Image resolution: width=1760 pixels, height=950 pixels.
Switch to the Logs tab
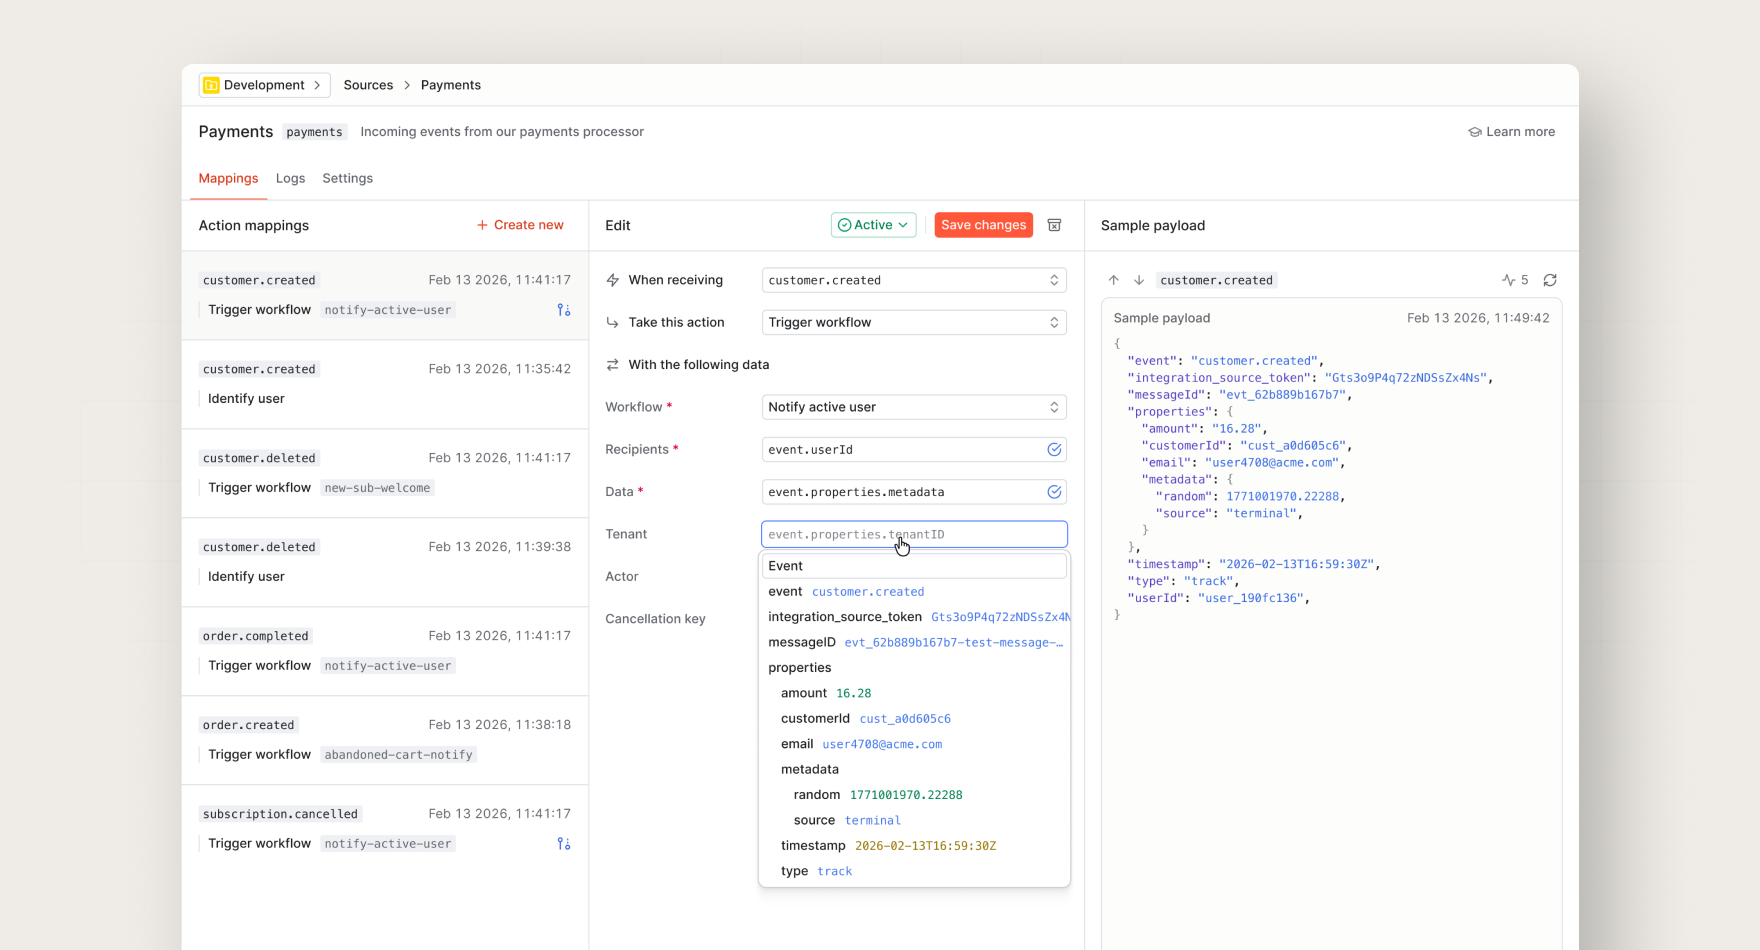290,178
